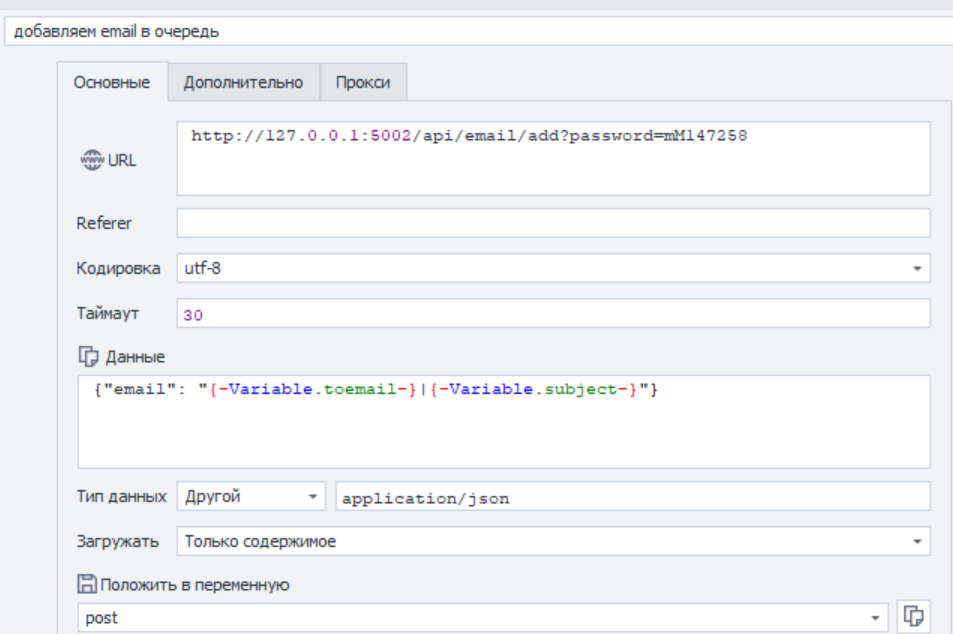Click the Таймаут field showing 30
This screenshot has height=634, width=953.
(553, 314)
